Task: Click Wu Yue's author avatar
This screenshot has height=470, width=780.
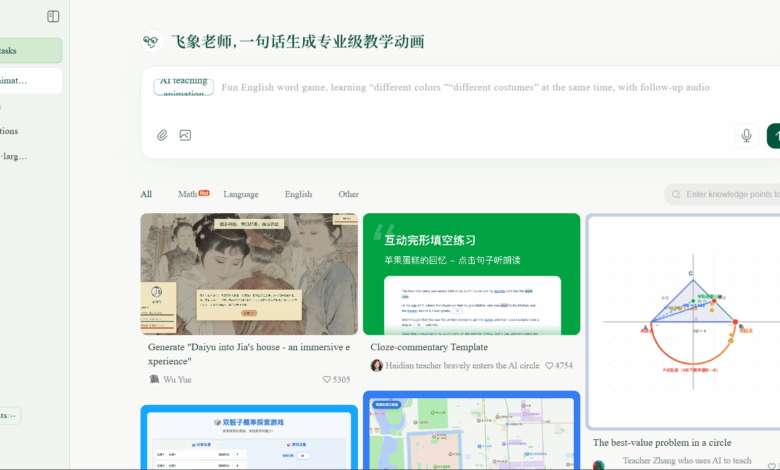Action: pos(154,380)
